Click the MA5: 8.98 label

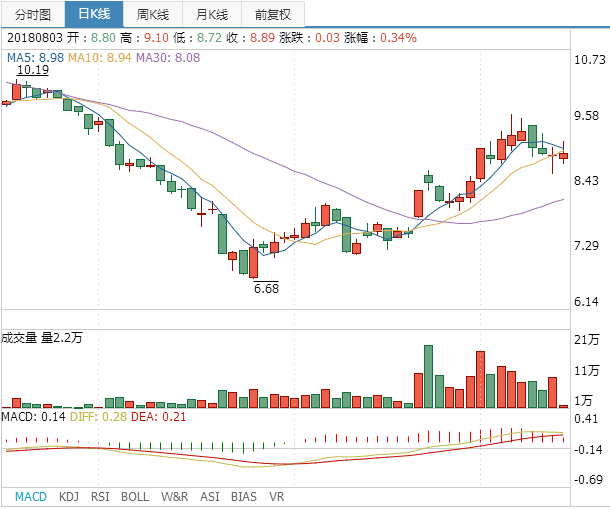35,58
